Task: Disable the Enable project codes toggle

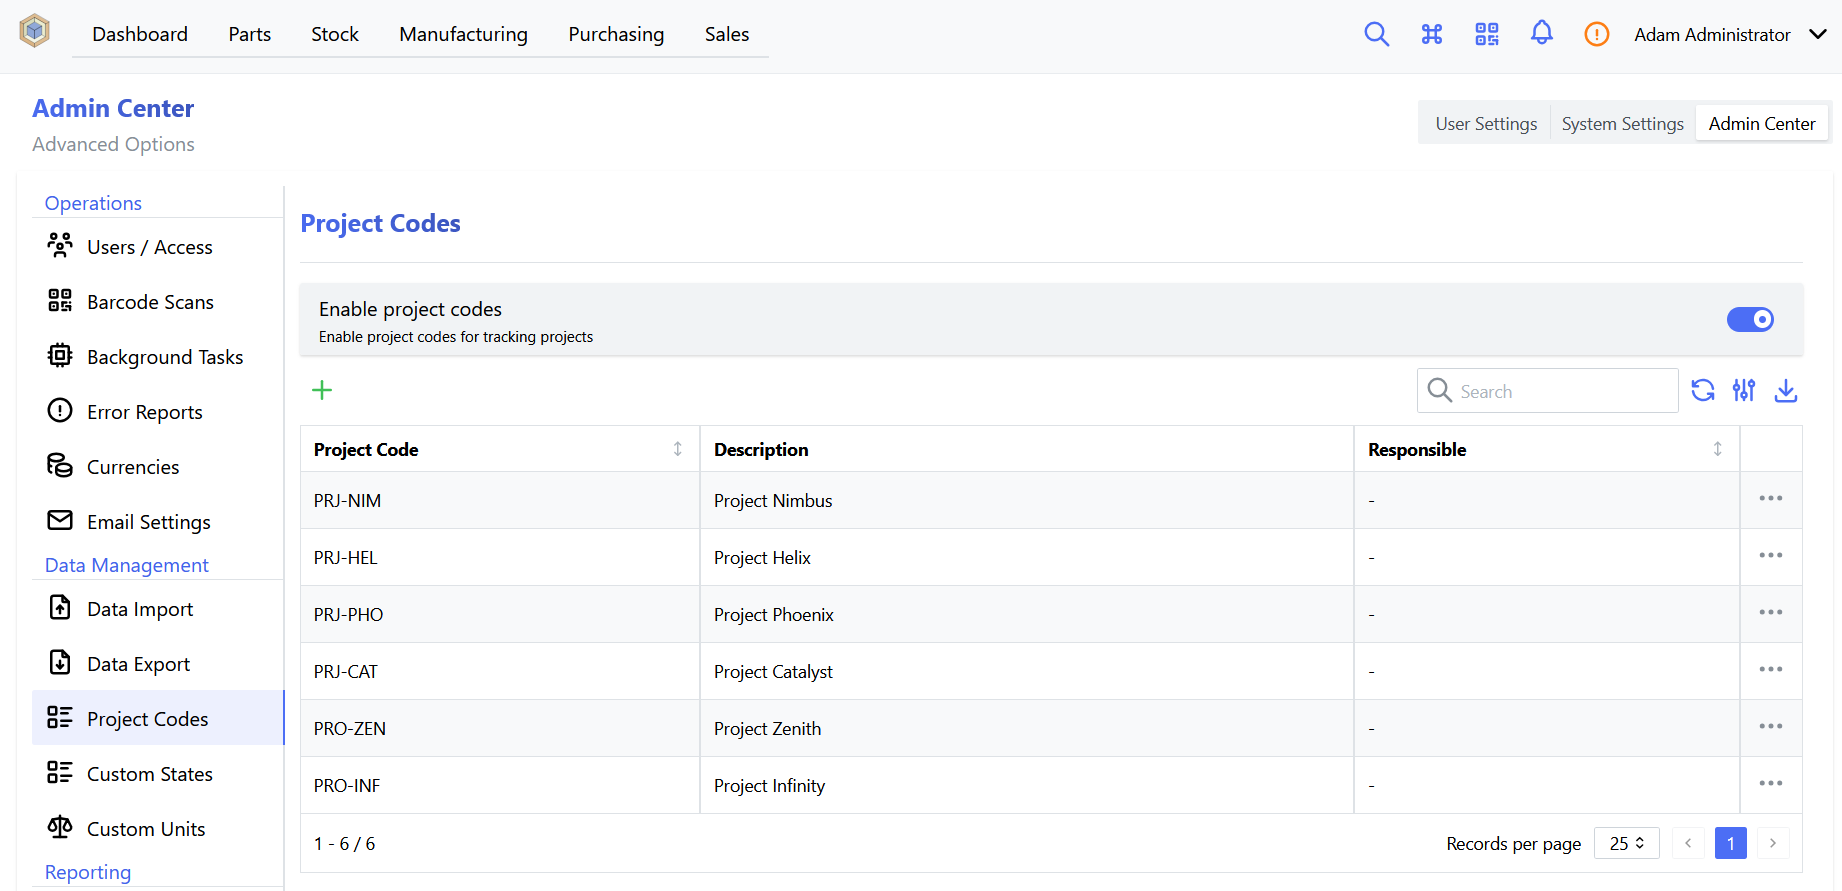Action: click(1749, 319)
